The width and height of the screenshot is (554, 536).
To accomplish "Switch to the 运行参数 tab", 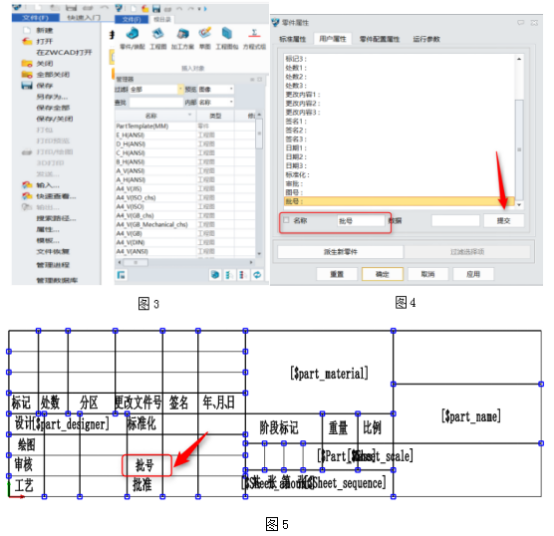I will 426,39.
